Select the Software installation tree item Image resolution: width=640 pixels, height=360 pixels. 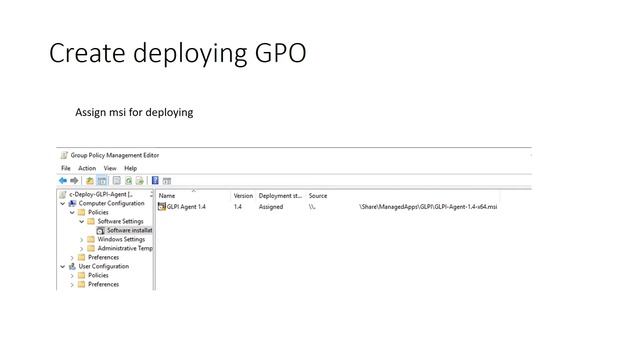coord(129,230)
